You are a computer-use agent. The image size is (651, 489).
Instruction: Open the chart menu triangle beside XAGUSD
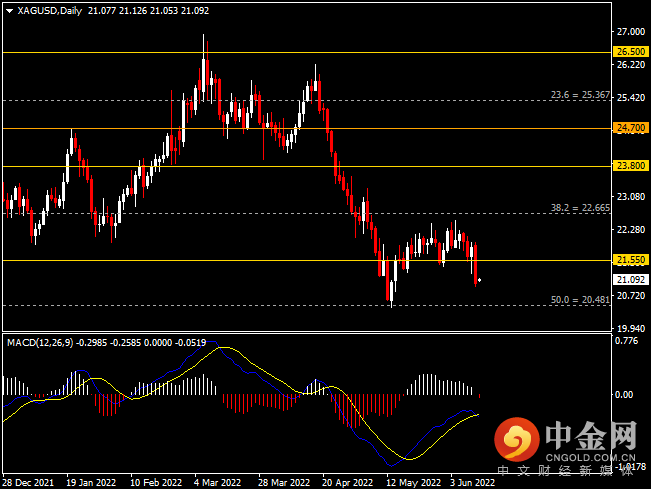tap(9, 11)
